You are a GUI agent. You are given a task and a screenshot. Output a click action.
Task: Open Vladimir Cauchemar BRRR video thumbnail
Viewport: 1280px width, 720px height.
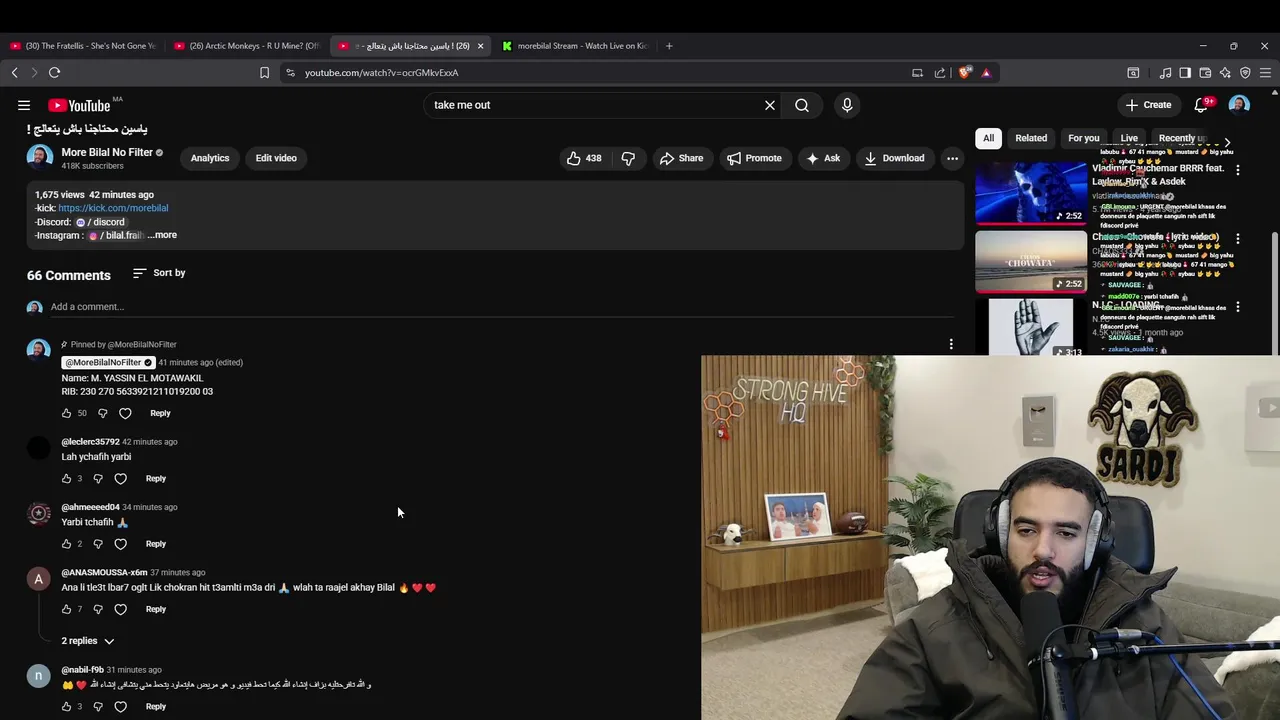(x=1031, y=192)
